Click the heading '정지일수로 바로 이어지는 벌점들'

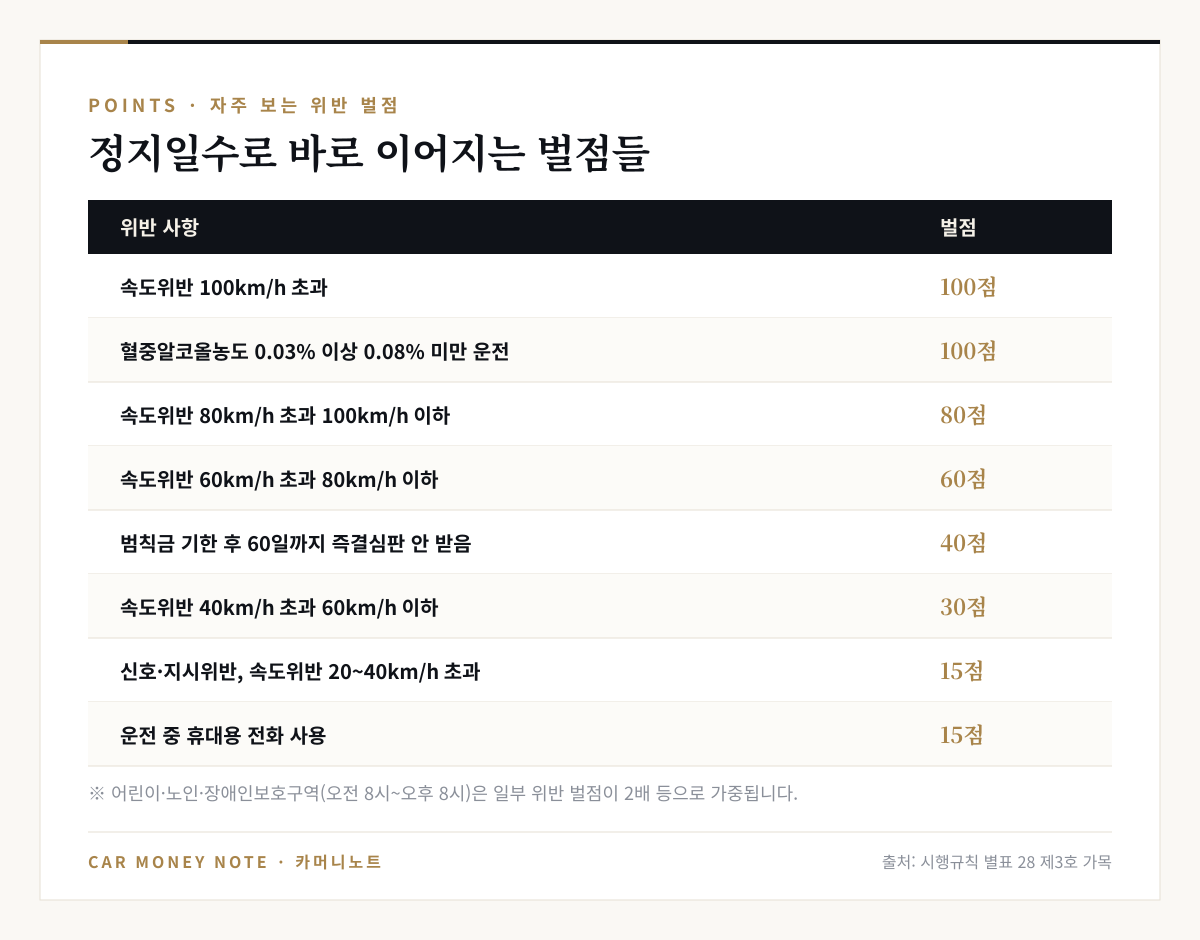click(369, 155)
